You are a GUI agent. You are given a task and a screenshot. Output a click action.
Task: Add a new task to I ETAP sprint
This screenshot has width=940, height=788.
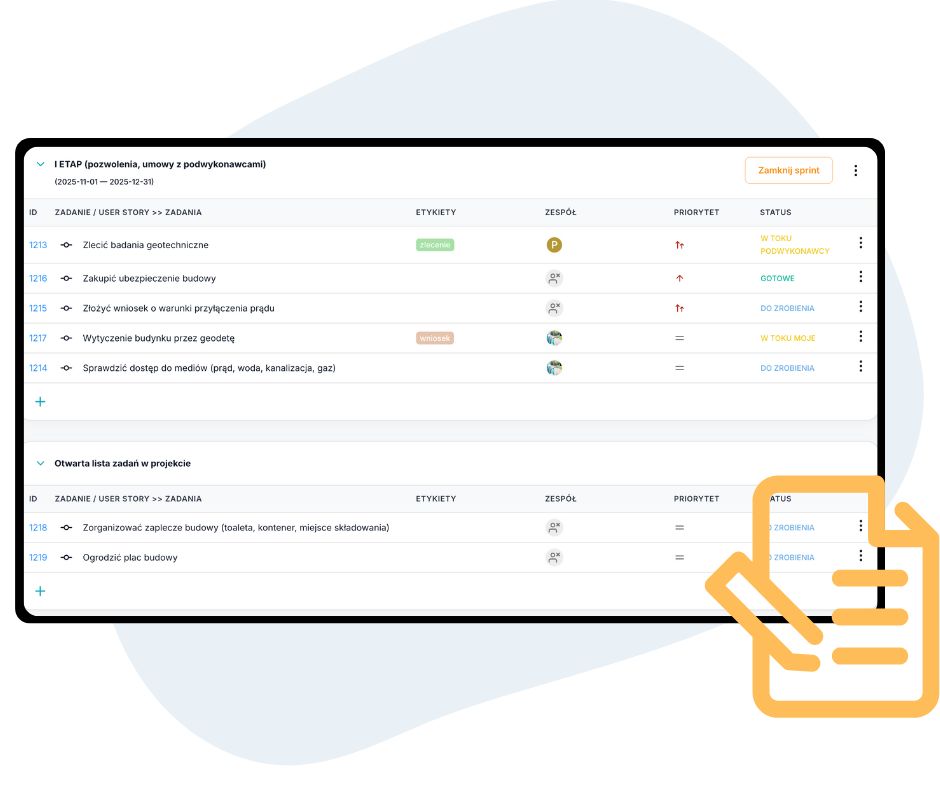(41, 402)
